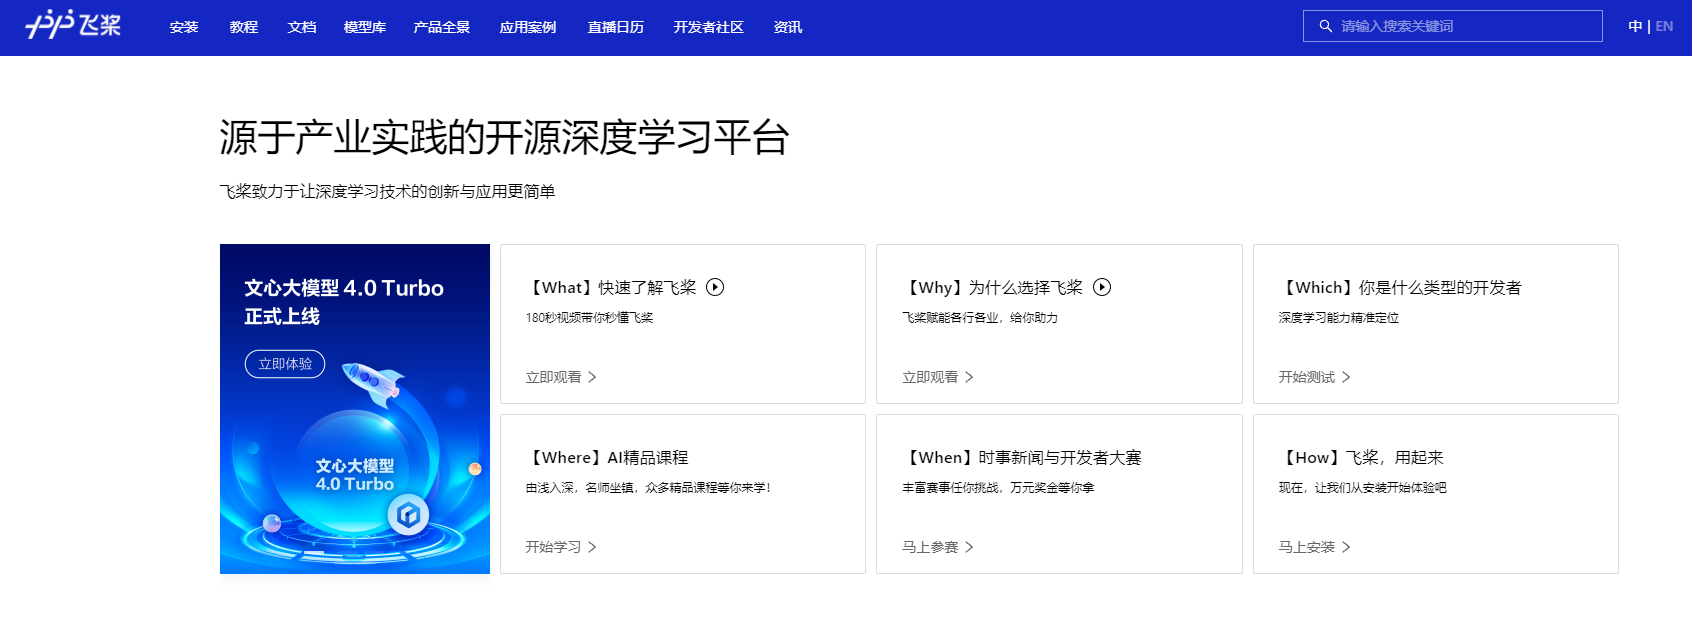The width and height of the screenshot is (1692, 626).
Task: Open the 【When】时事新闻与开发者大赛 title
Action: coord(1022,458)
